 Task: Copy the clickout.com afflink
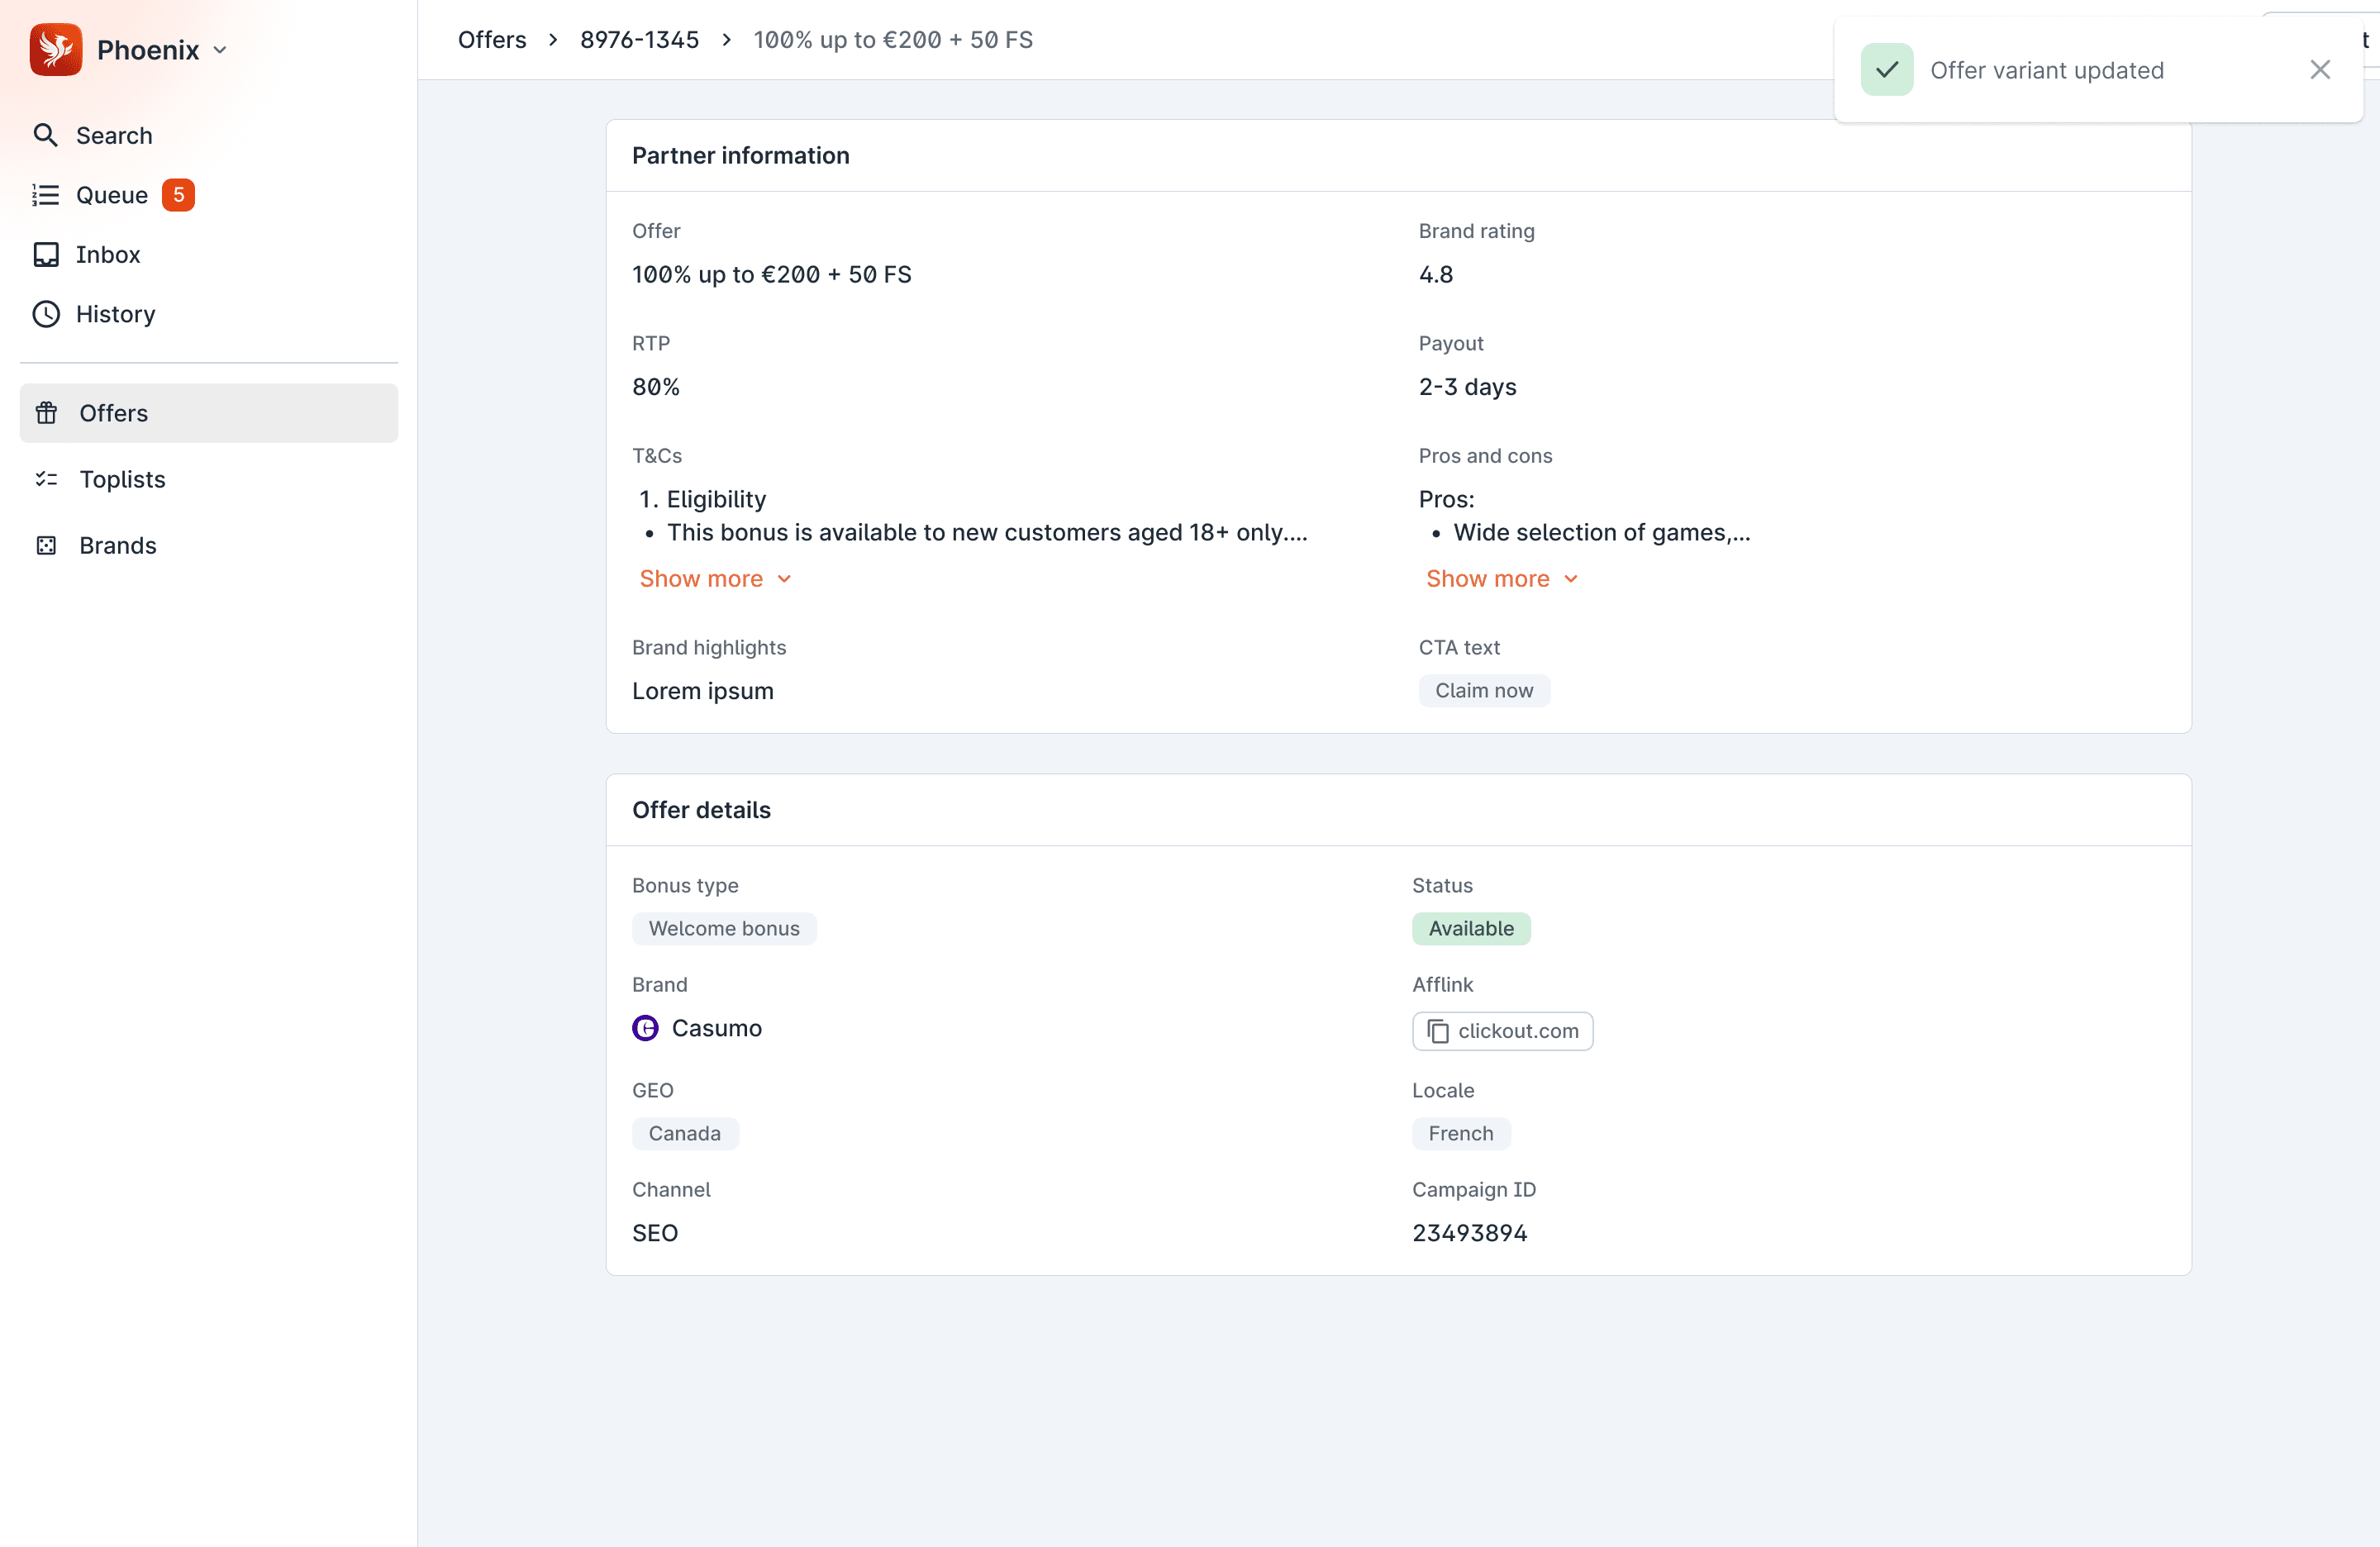pyautogui.click(x=1517, y=1031)
